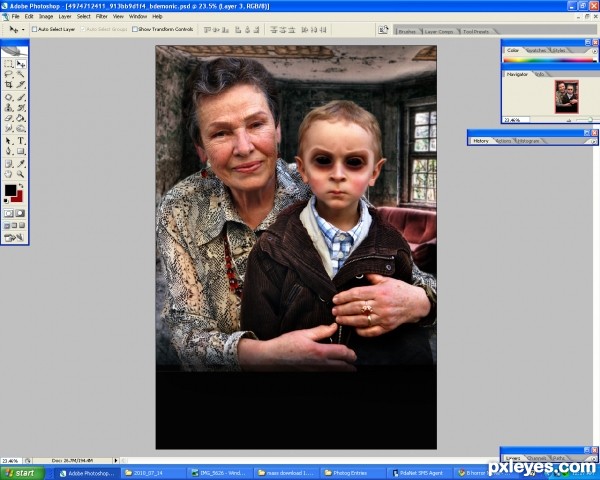Select the History Brush tool
Screen dimensions: 600x480
[21, 108]
